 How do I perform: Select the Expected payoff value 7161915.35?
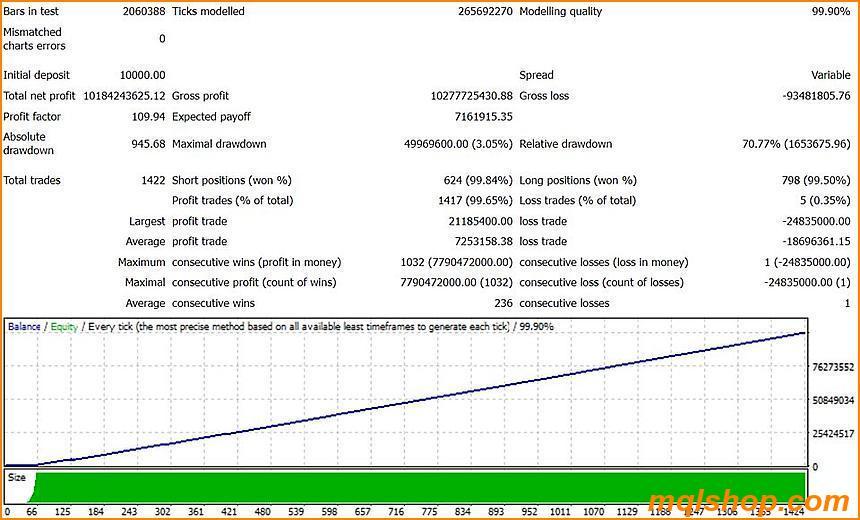pos(484,117)
